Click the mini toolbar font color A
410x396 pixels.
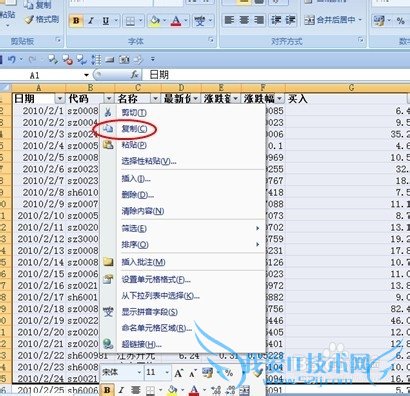pyautogui.click(x=194, y=390)
